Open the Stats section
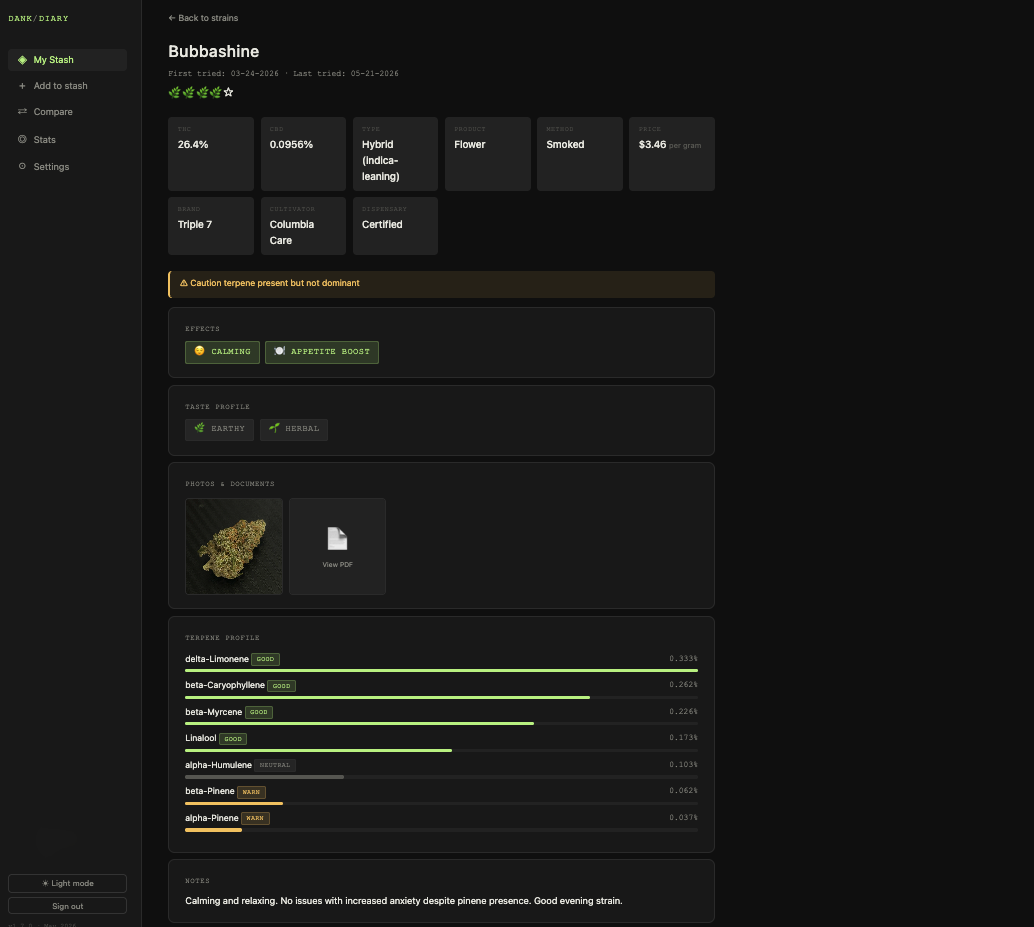1034x927 pixels. tap(67, 139)
